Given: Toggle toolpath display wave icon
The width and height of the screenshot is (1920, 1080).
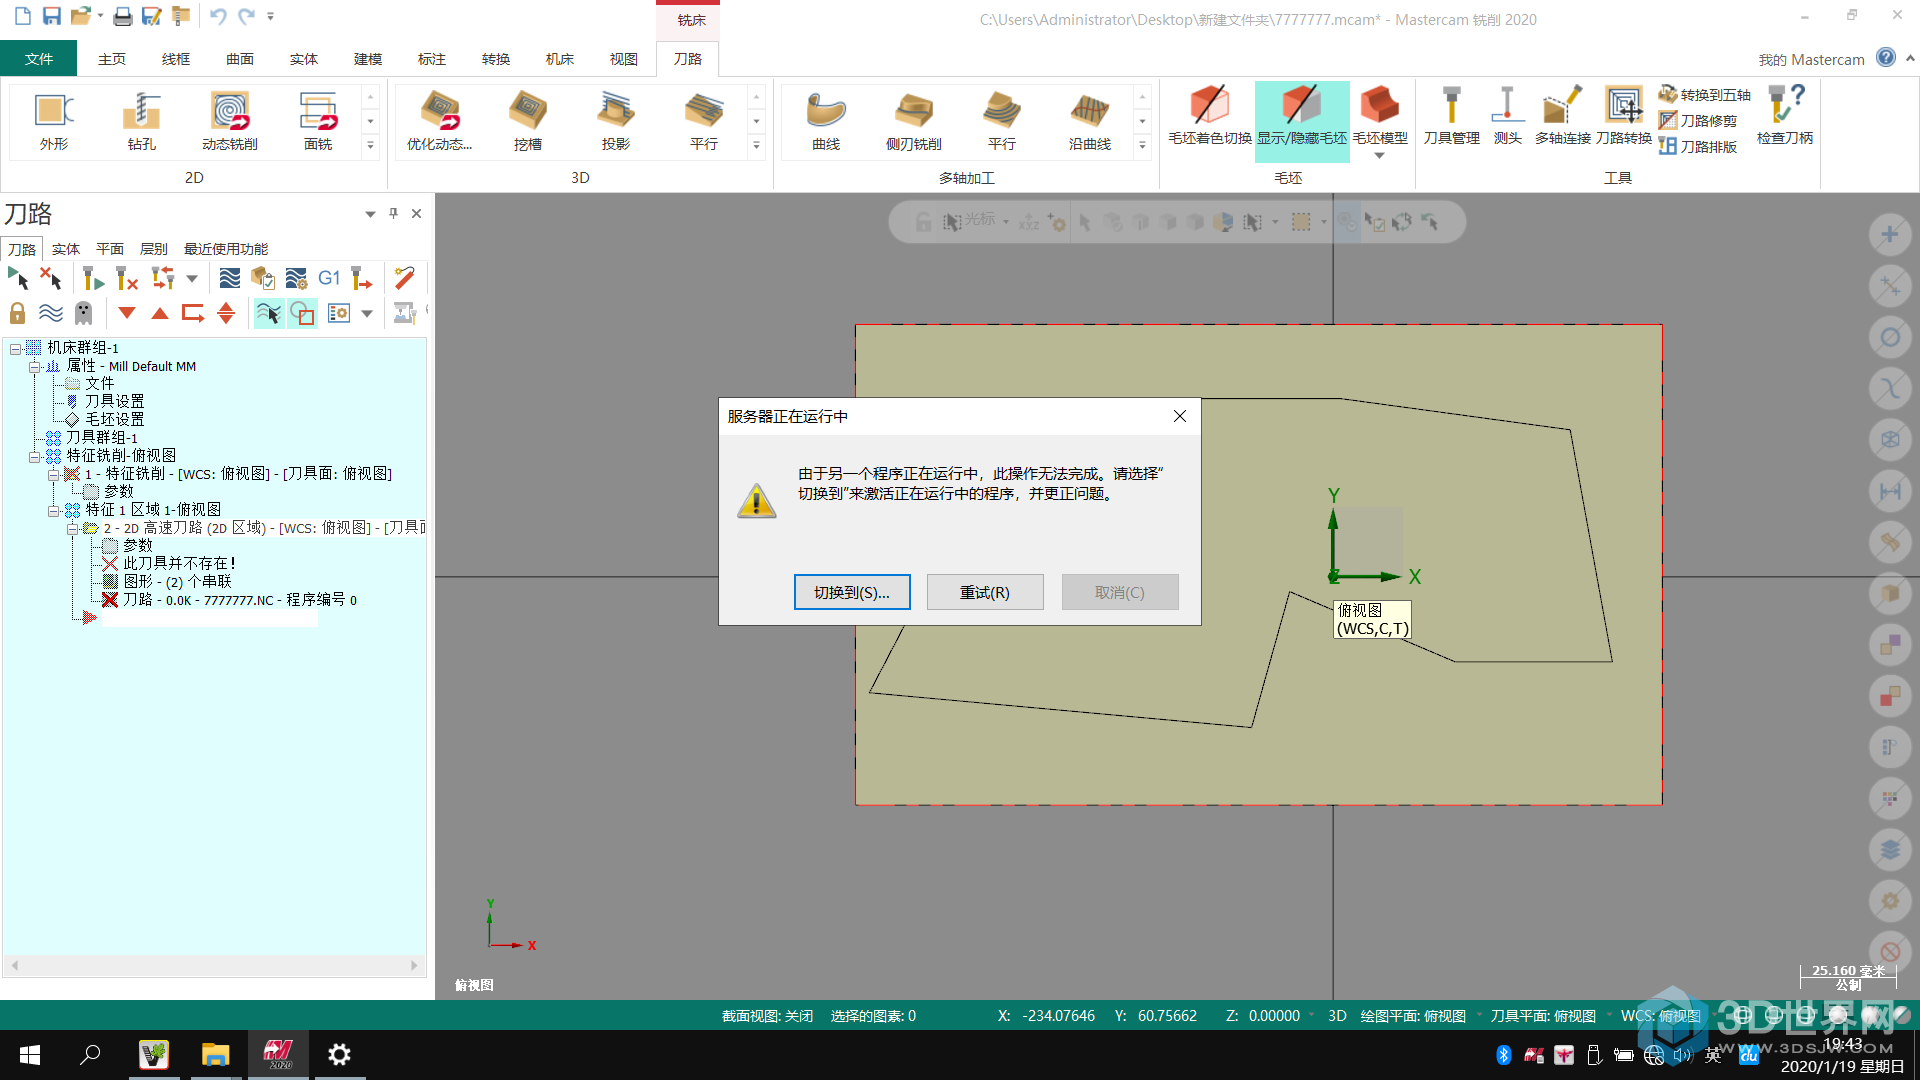Looking at the screenshot, I should pos(50,313).
